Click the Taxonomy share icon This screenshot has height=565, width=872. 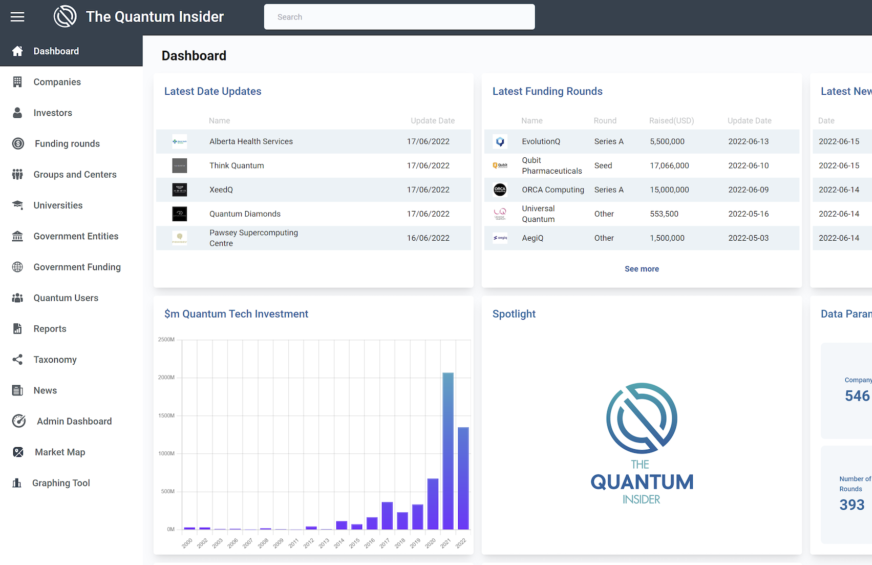(x=17, y=360)
